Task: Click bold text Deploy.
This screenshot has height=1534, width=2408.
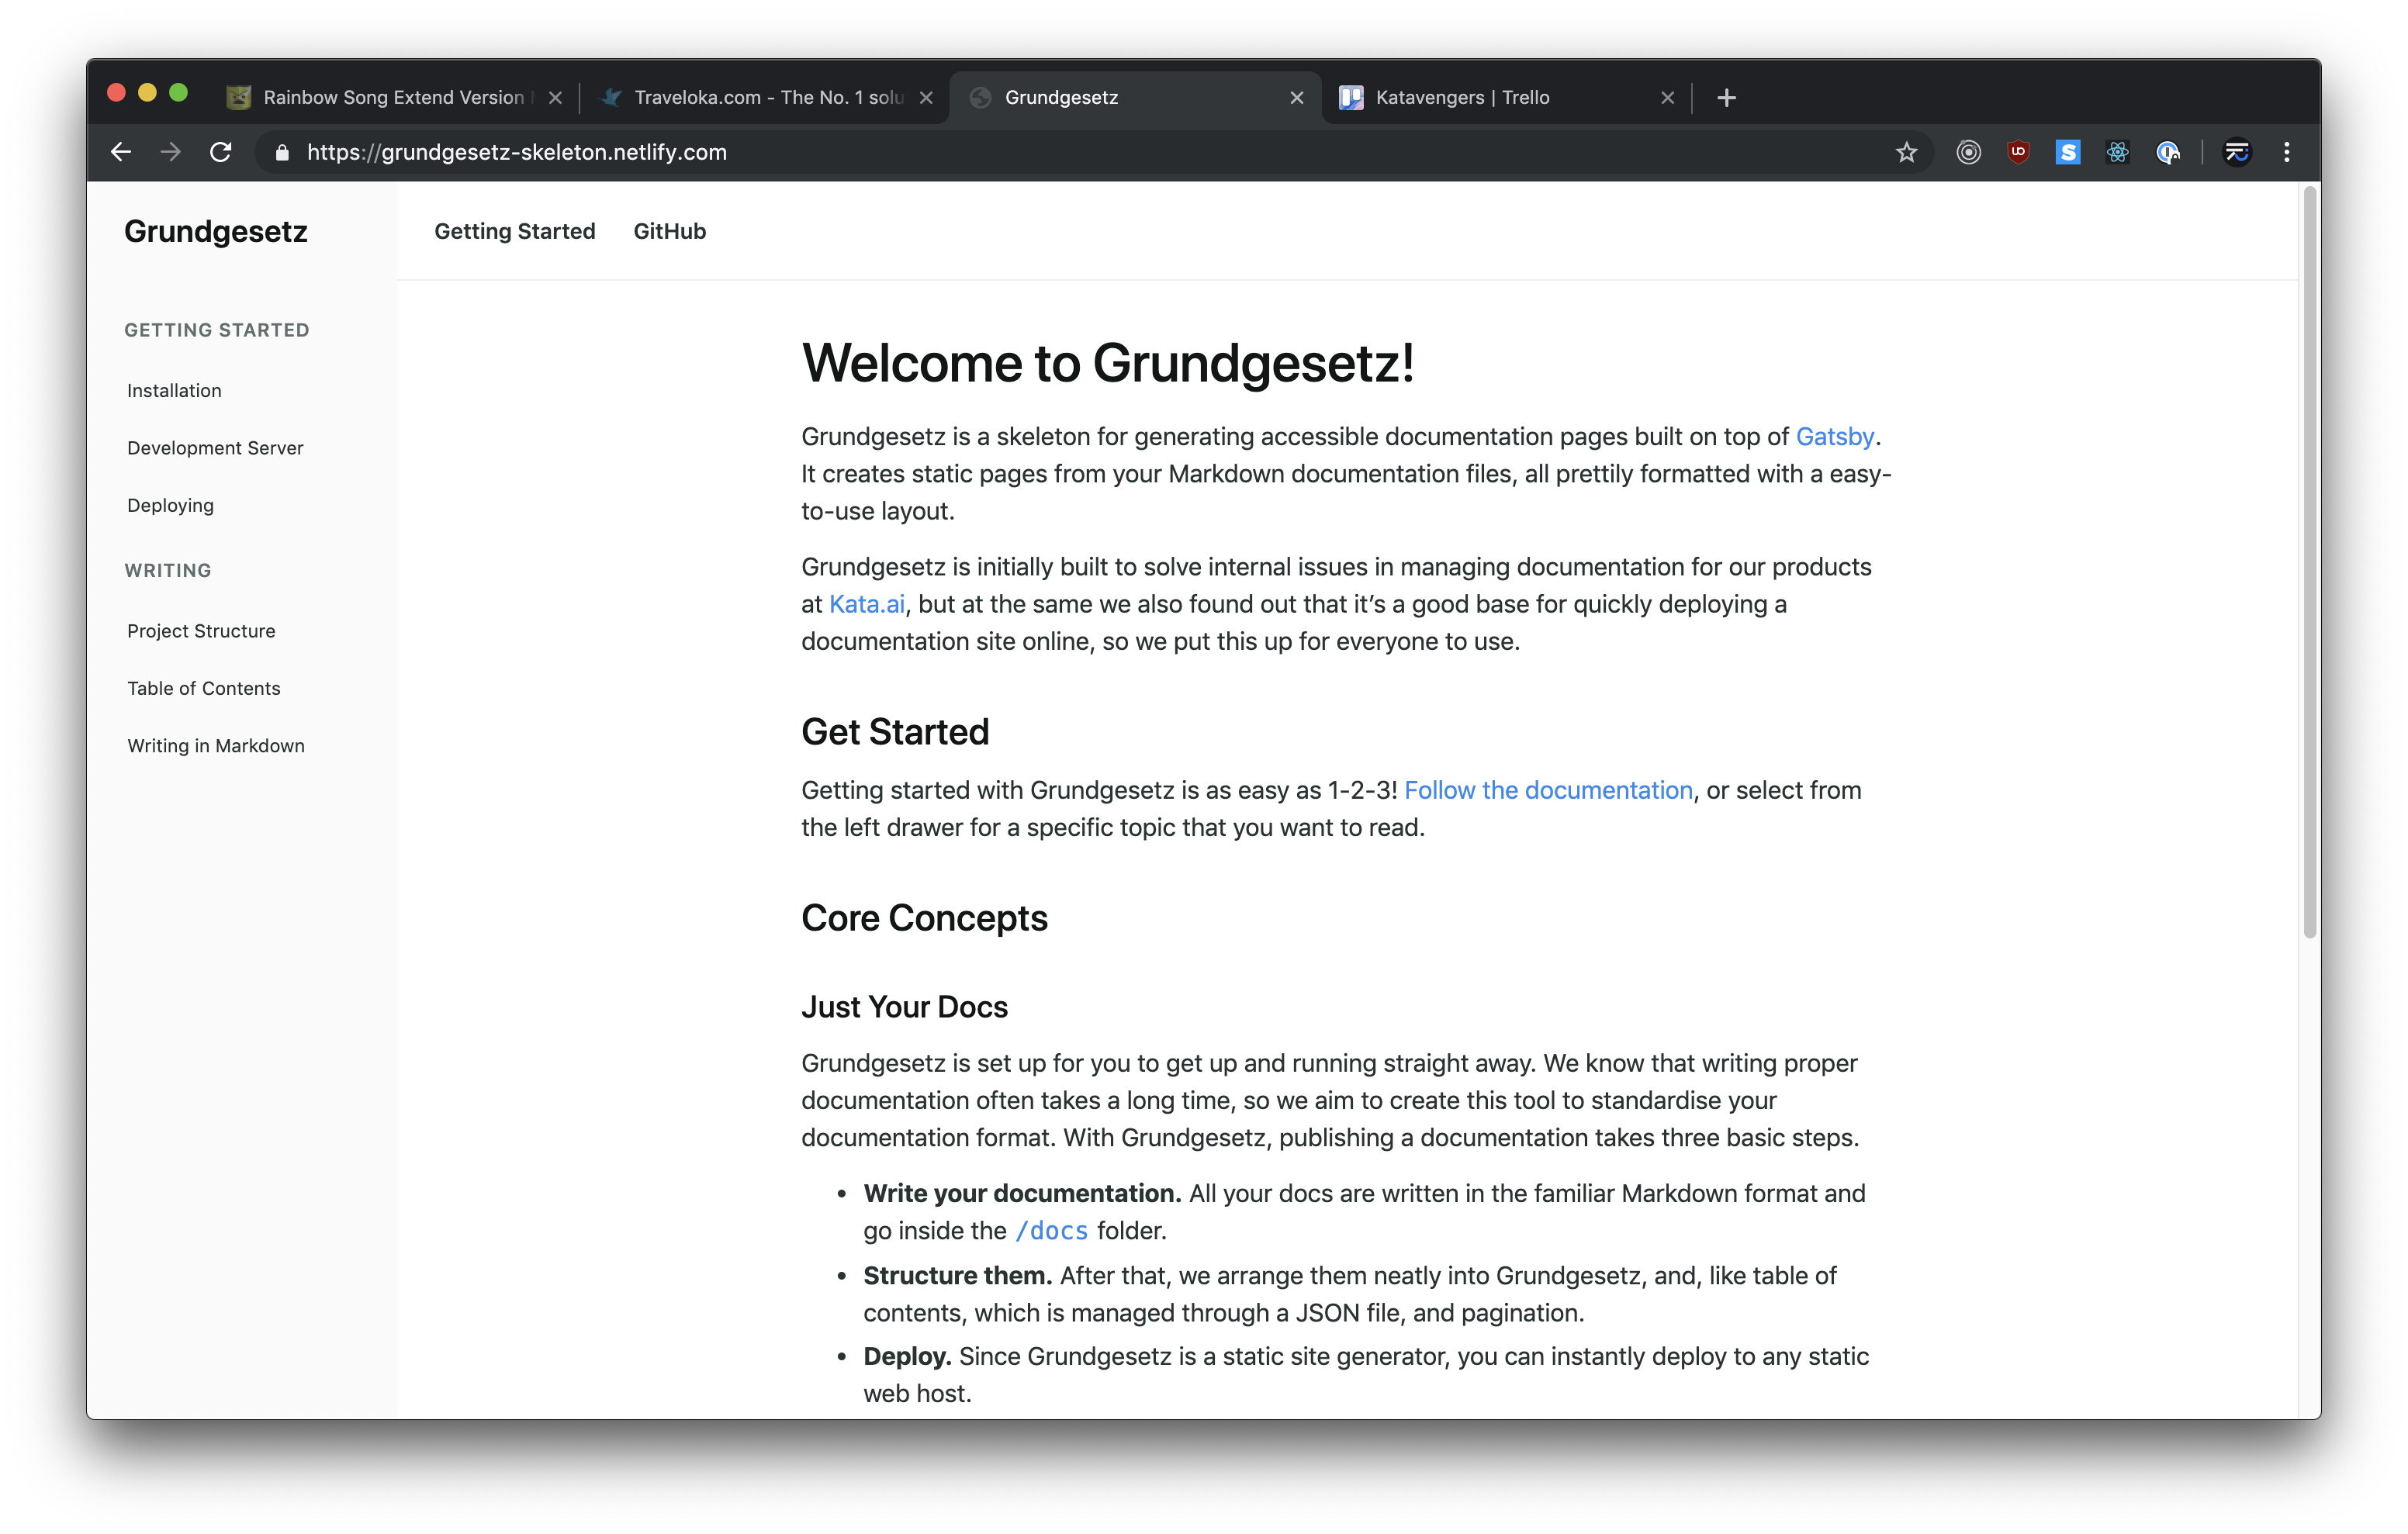Action: click(907, 1357)
